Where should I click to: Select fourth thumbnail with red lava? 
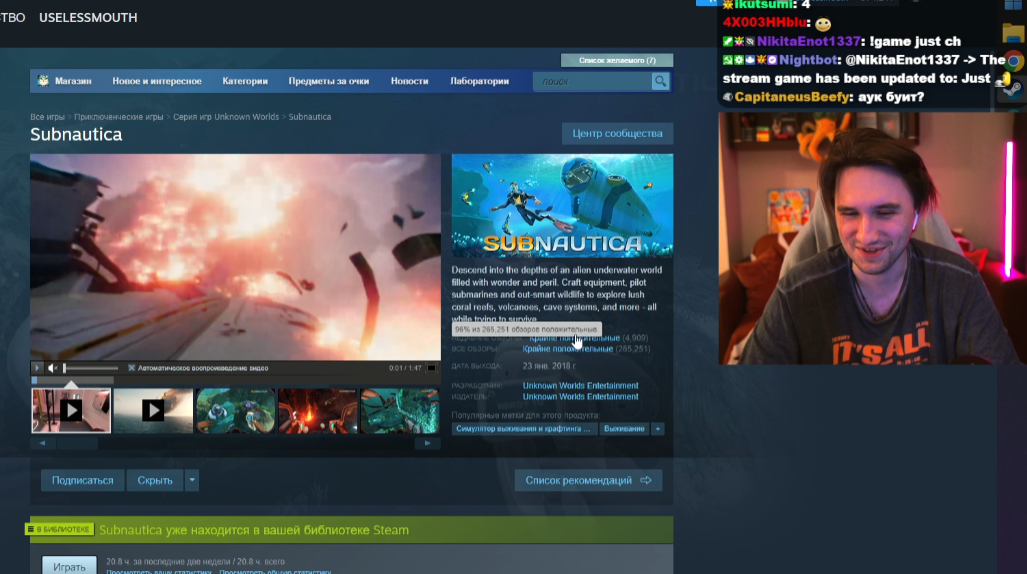tap(318, 411)
